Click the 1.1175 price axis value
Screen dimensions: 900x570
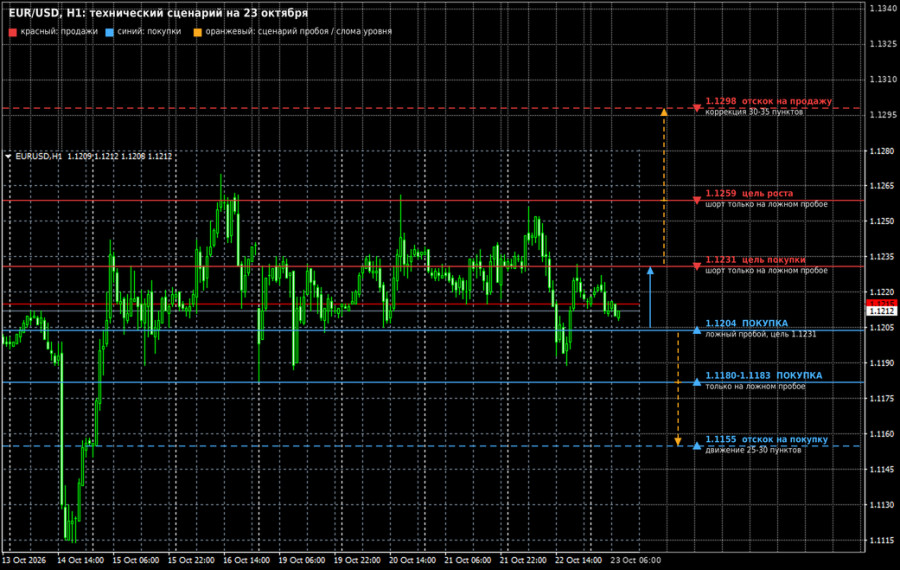pos(883,398)
